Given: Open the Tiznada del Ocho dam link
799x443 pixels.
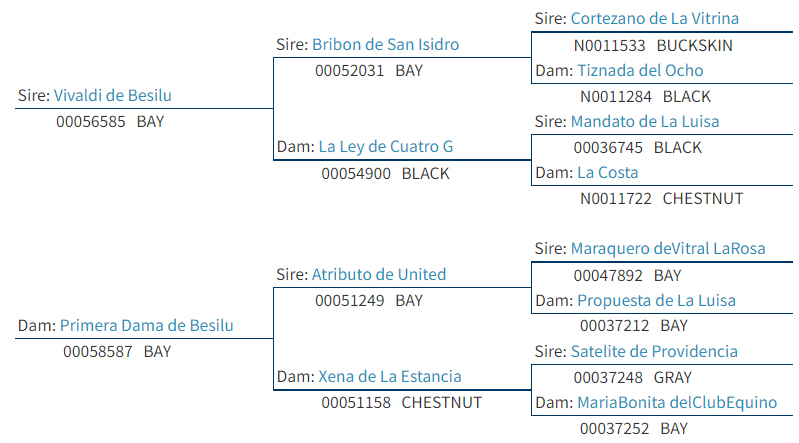Looking at the screenshot, I should point(640,70).
